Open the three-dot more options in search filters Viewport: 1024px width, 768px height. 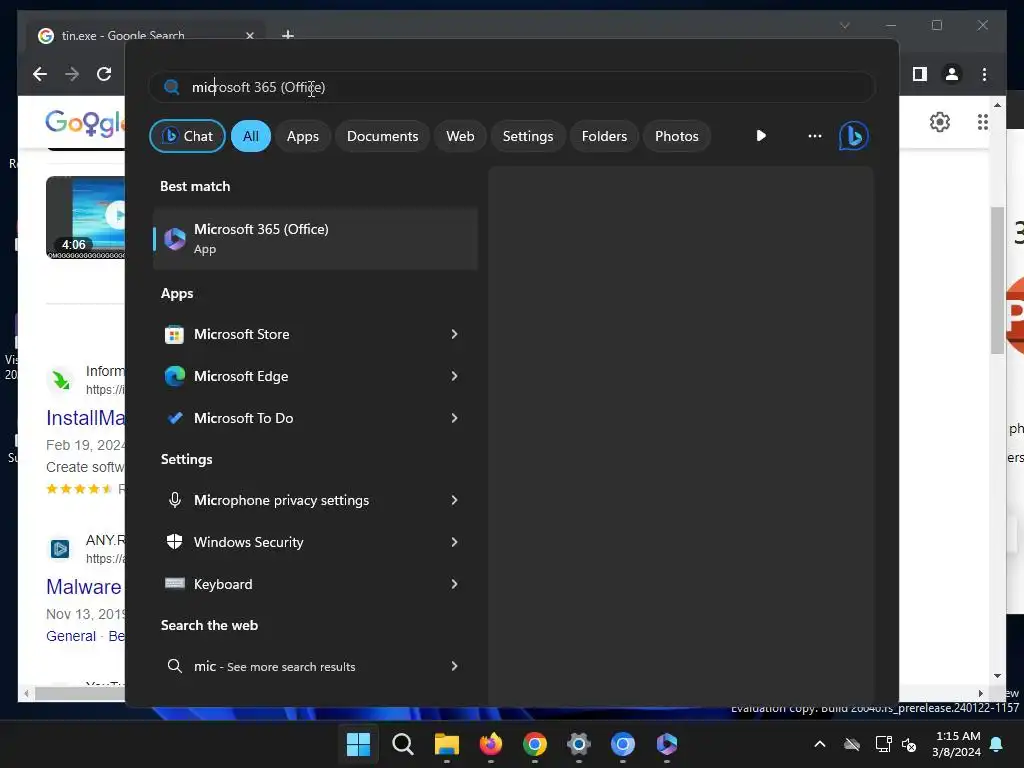tap(814, 136)
